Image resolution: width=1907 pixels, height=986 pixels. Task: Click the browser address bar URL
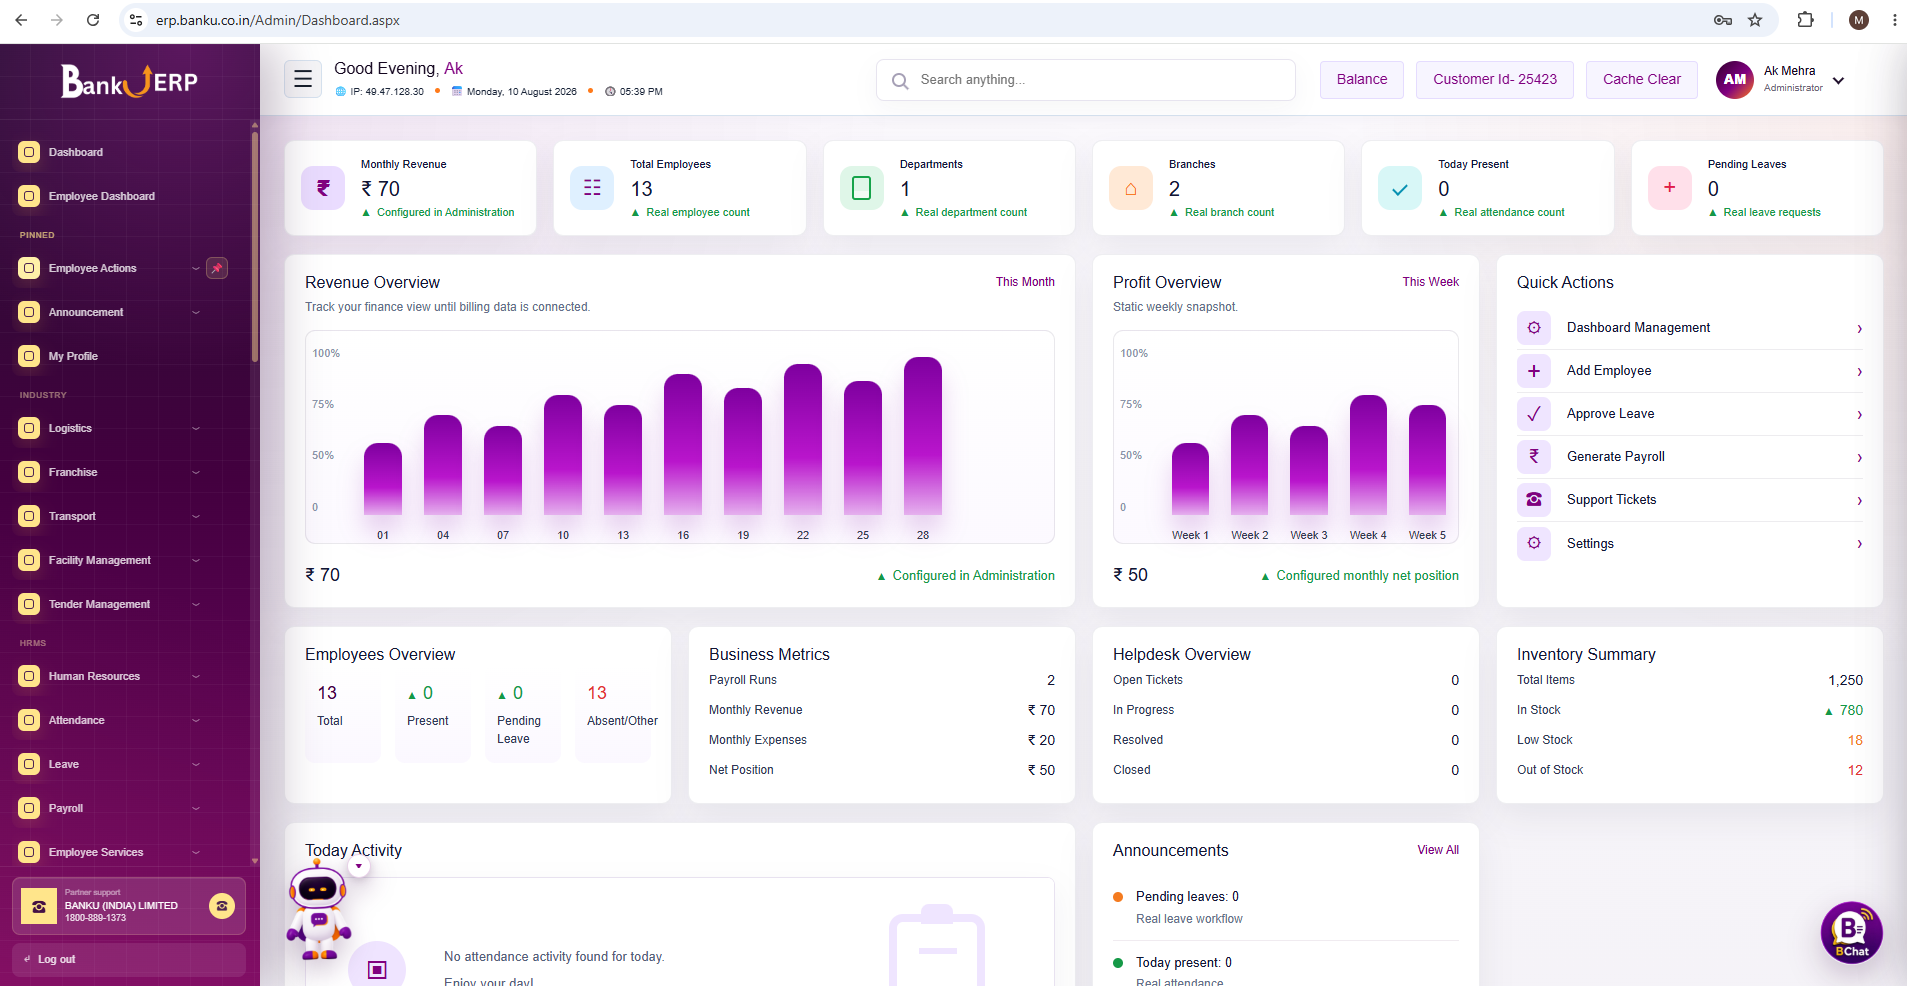pyautogui.click(x=278, y=20)
